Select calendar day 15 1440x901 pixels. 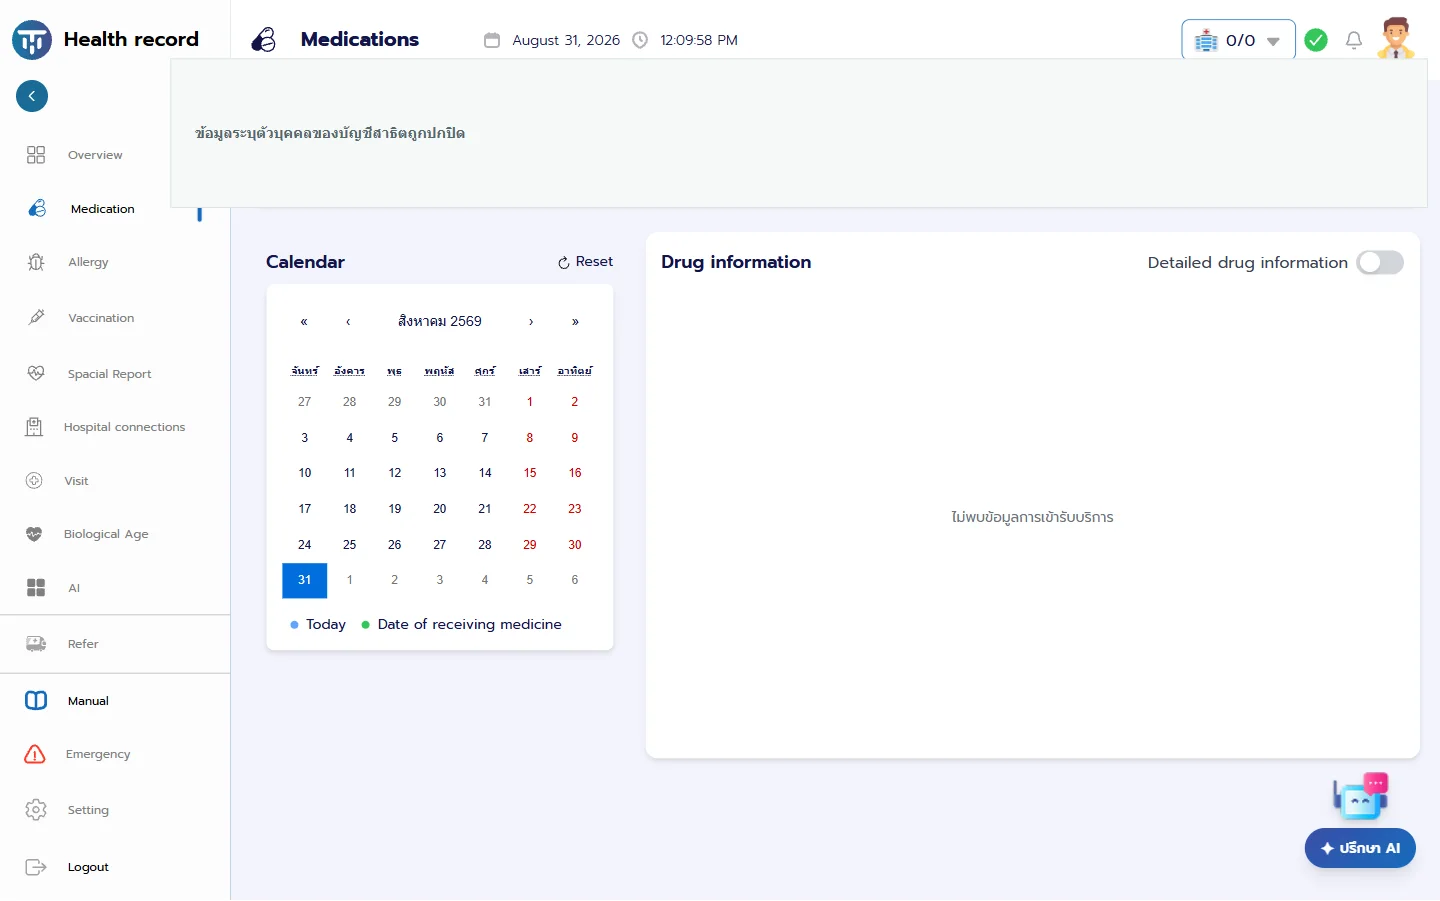[x=530, y=473]
